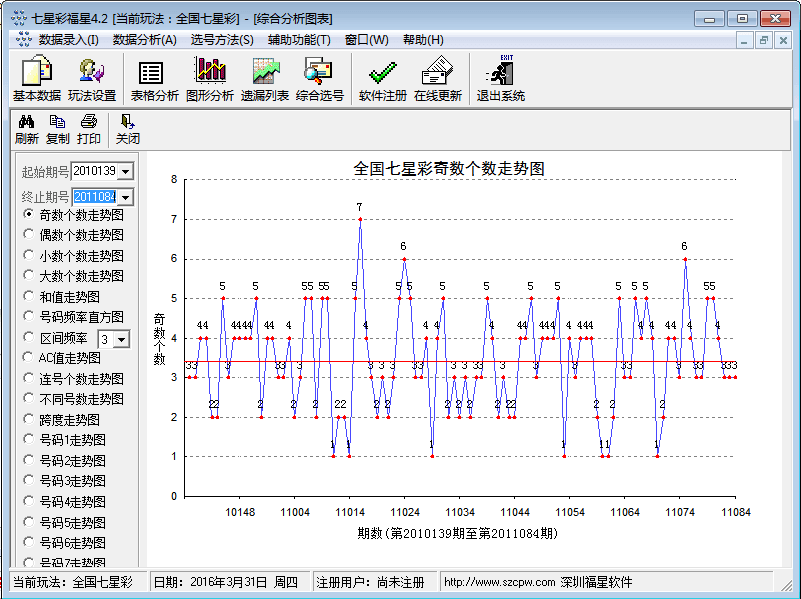801x599 pixels.
Task: Open the 数据分析(A) menu
Action: [144, 40]
